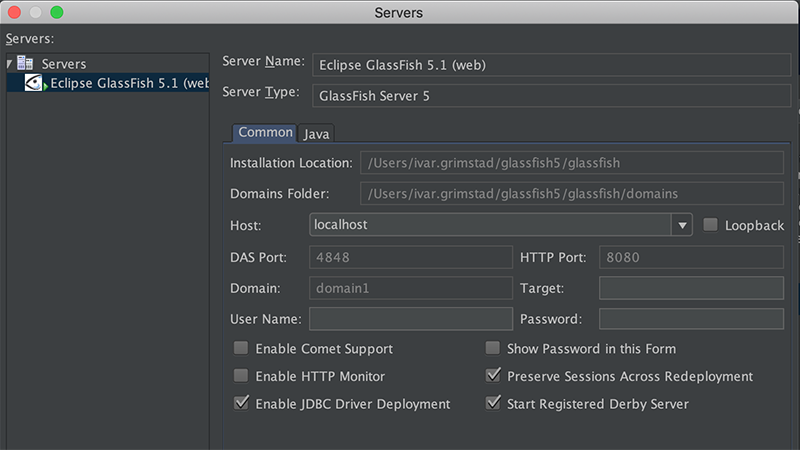Click the Installation Location label
Screen dimensions: 800x450
(x=291, y=163)
